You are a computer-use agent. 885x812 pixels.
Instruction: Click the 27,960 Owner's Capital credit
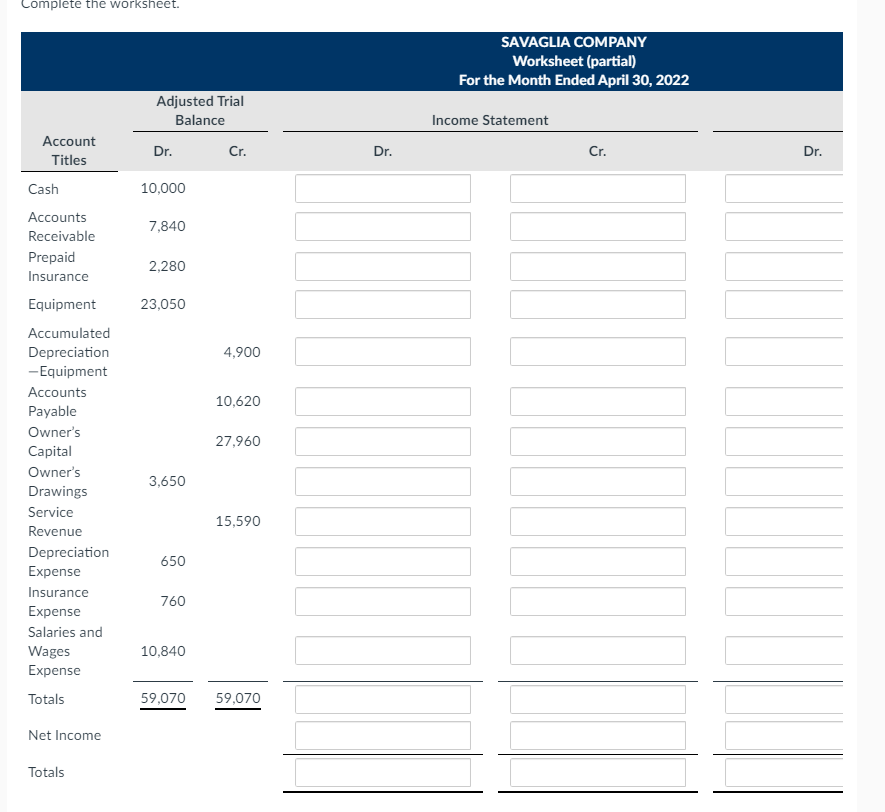238,441
